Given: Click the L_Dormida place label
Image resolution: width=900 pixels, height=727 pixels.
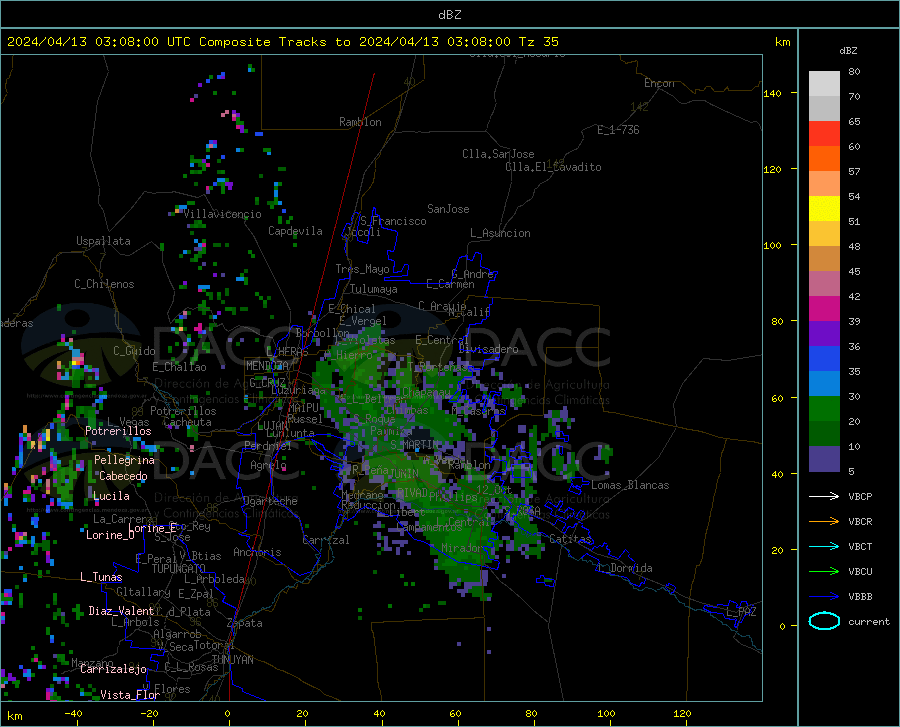Looking at the screenshot, I should click(x=624, y=568).
